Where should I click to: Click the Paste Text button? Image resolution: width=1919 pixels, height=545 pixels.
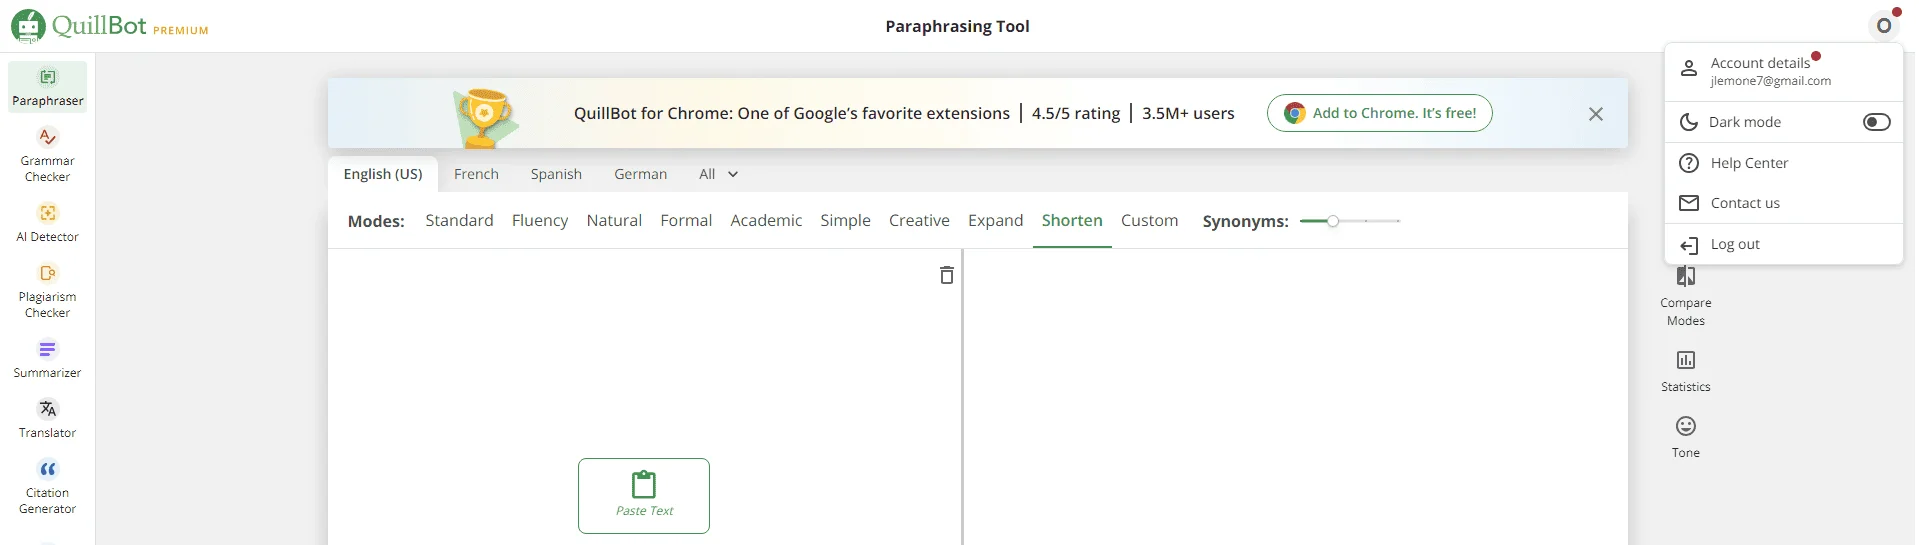click(644, 496)
